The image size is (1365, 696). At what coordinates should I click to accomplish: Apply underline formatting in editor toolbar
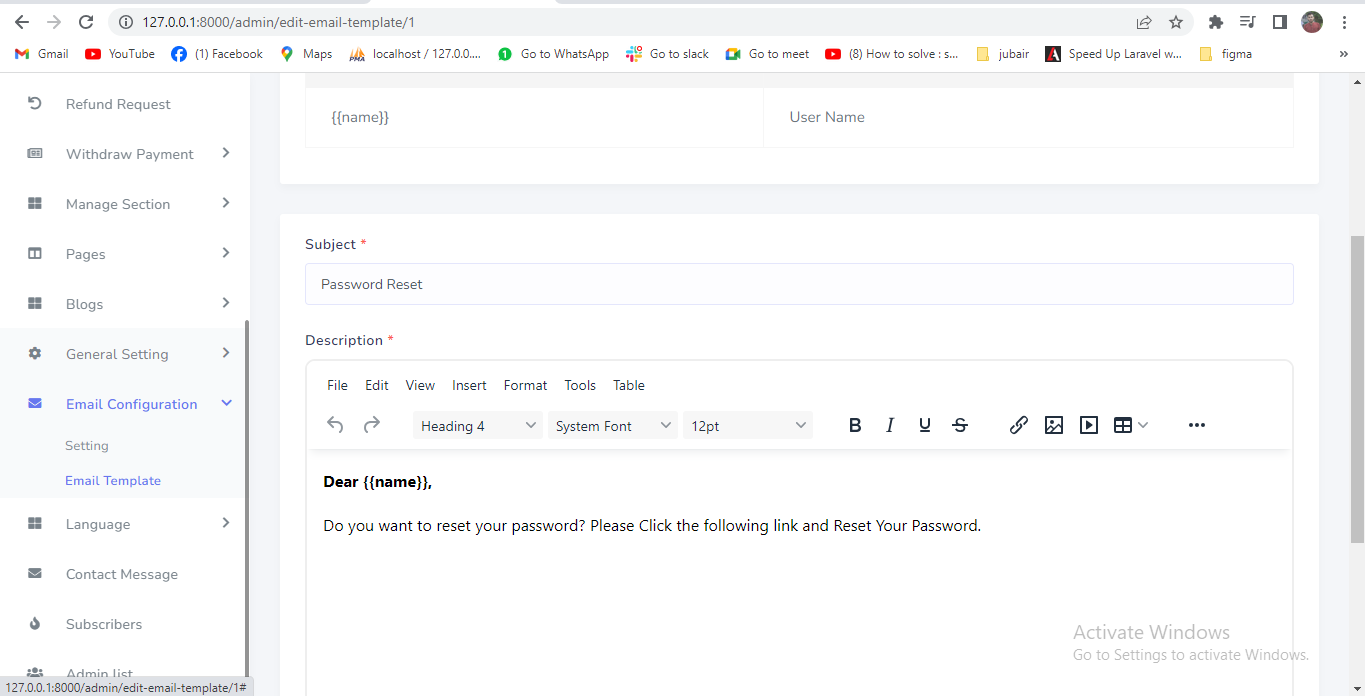925,425
